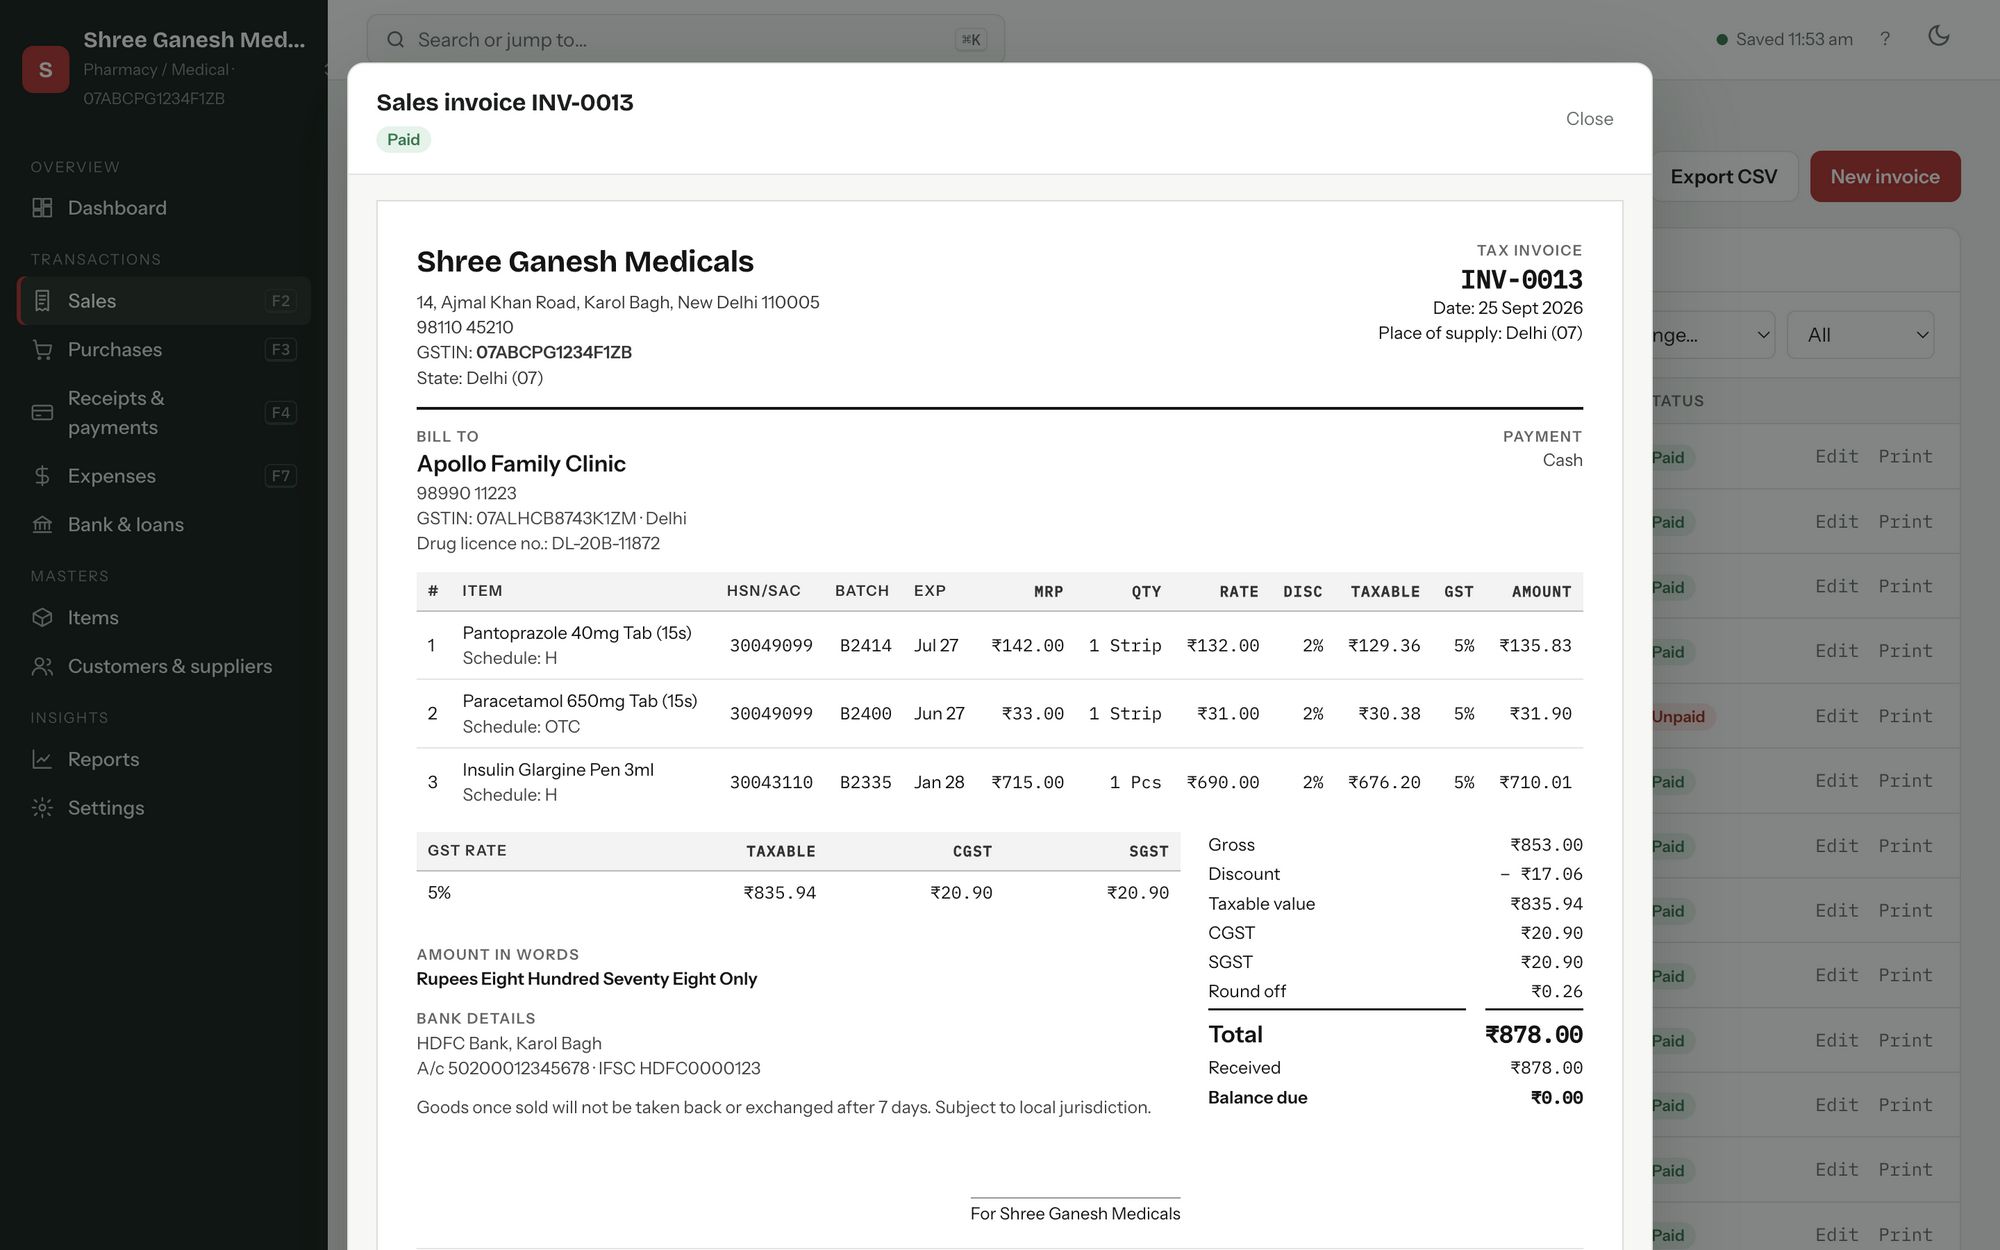Click the Items box icon
This screenshot has width=2000, height=1250.
click(x=42, y=618)
